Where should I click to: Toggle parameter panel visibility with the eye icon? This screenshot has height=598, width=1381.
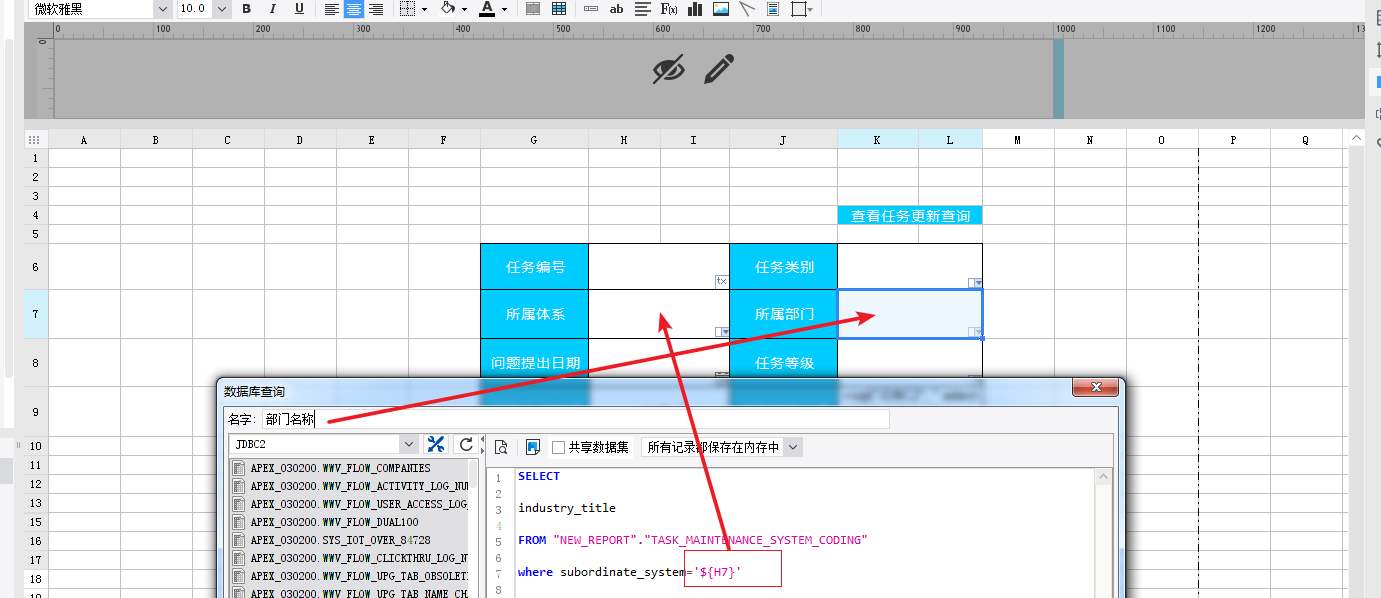click(x=668, y=70)
